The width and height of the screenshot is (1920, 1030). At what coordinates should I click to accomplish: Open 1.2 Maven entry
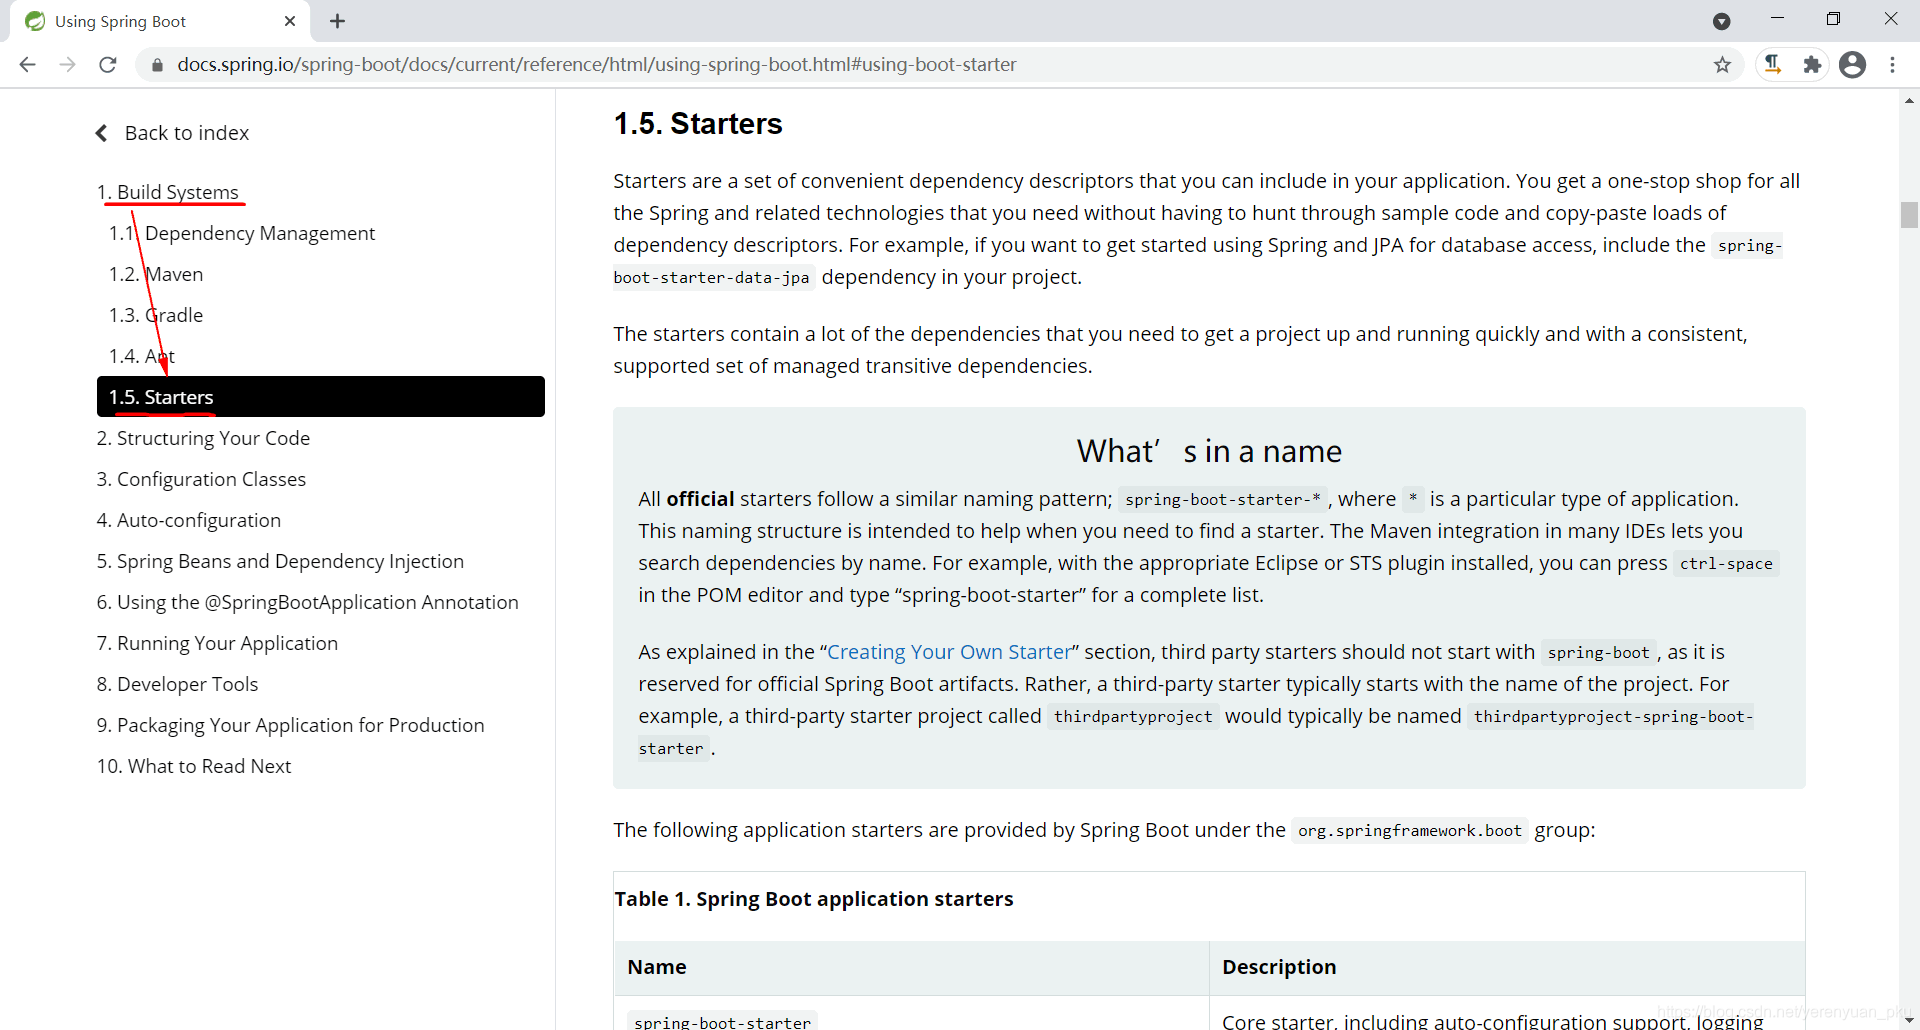click(x=156, y=274)
